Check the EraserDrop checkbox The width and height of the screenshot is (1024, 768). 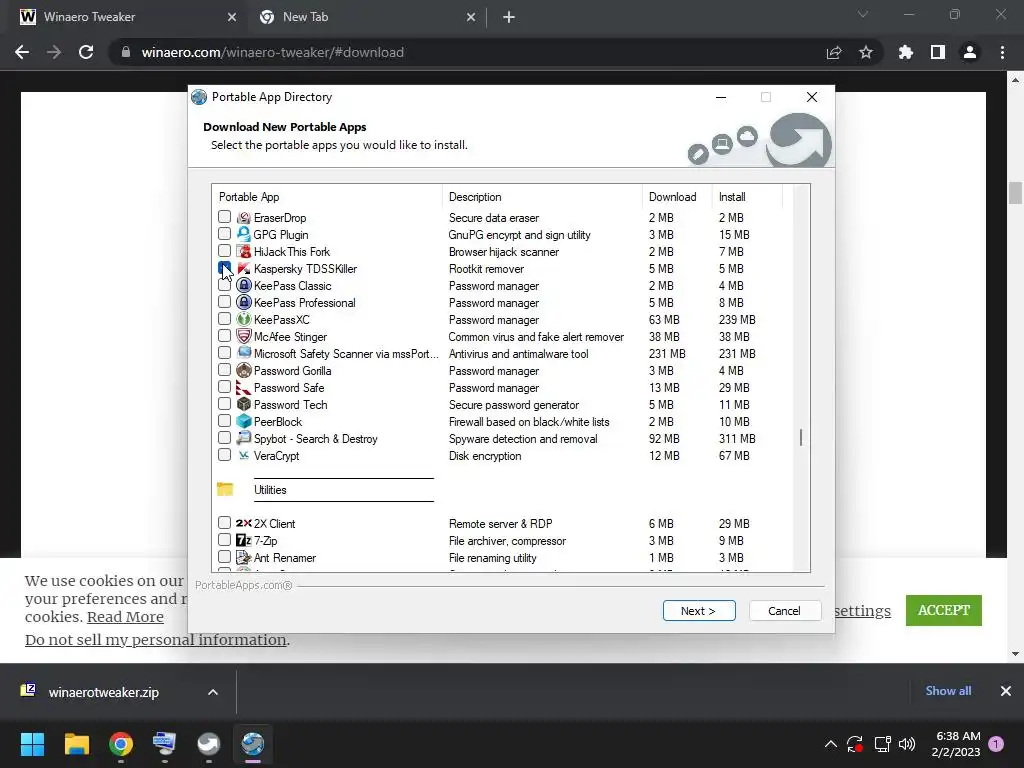[224, 217]
